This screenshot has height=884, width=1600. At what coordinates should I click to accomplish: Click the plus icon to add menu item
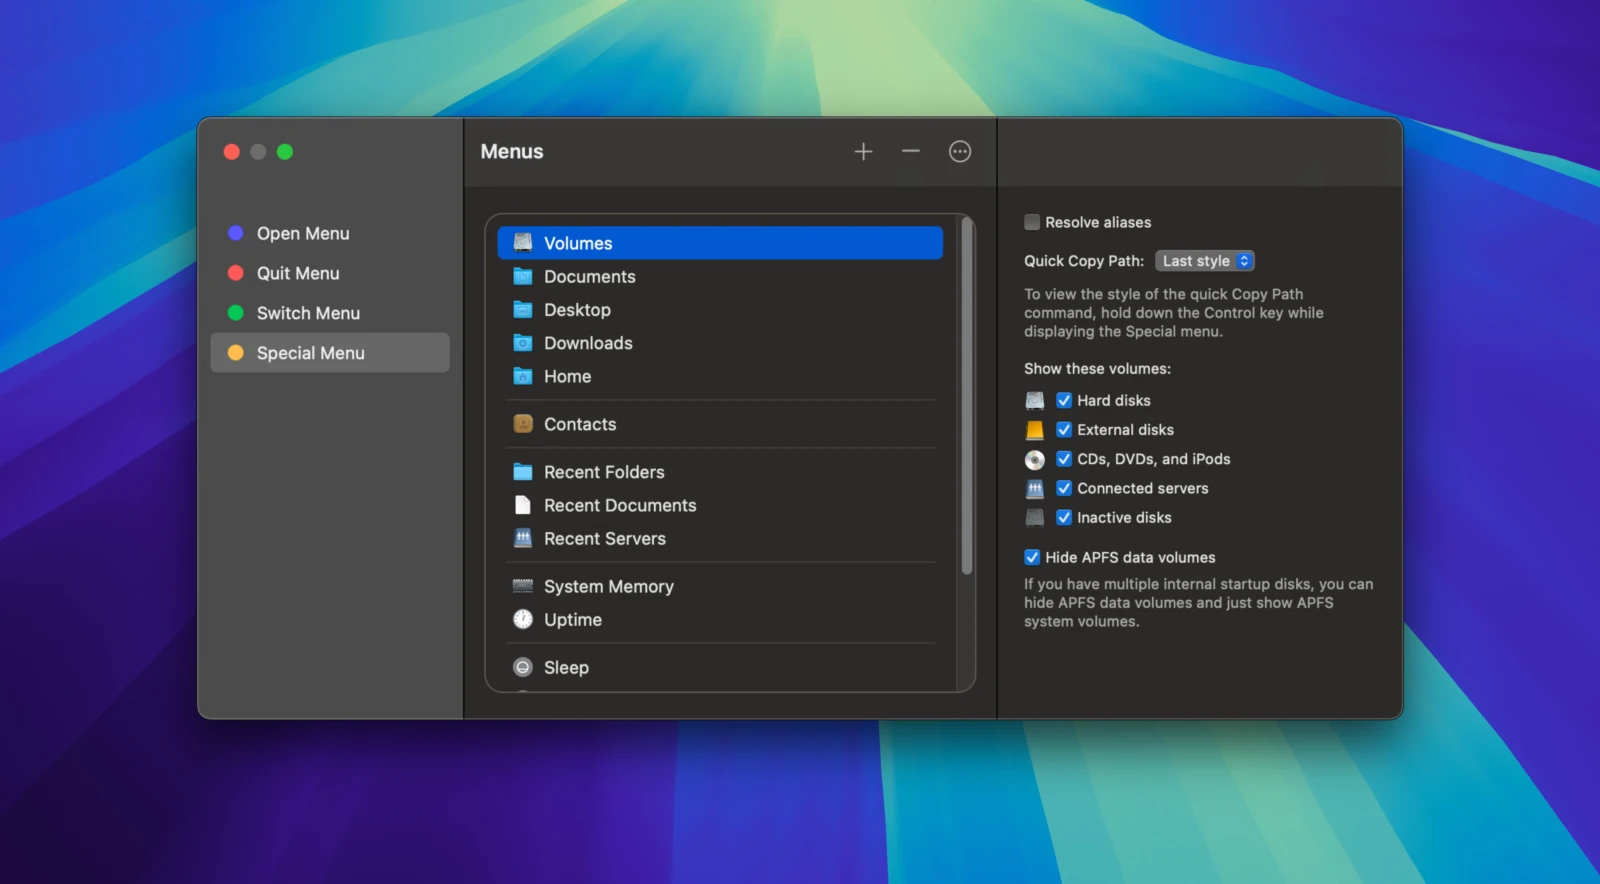point(863,152)
